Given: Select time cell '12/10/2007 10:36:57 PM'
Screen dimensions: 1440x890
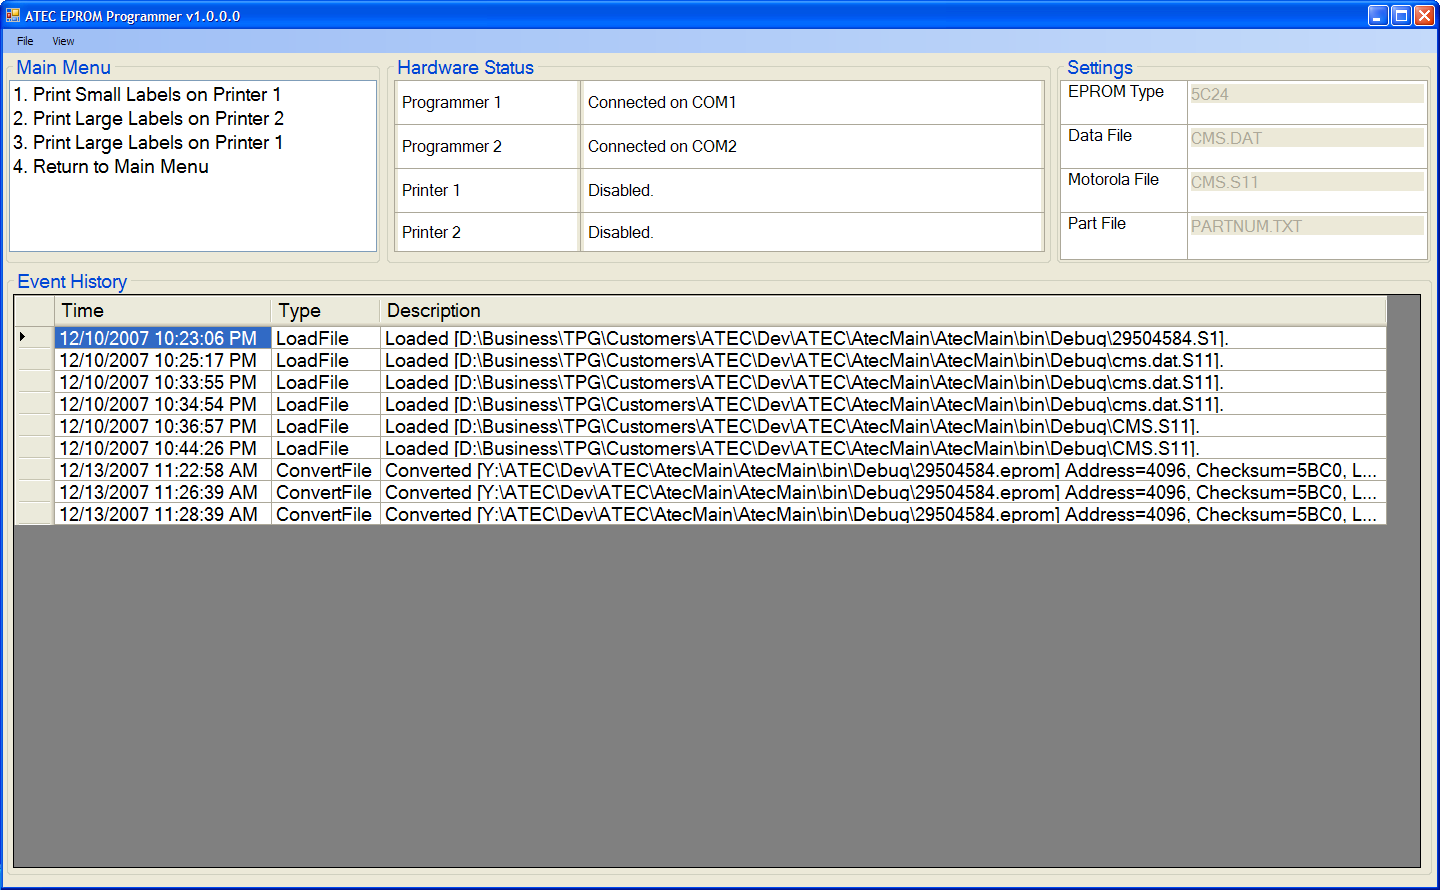Looking at the screenshot, I should tap(162, 426).
